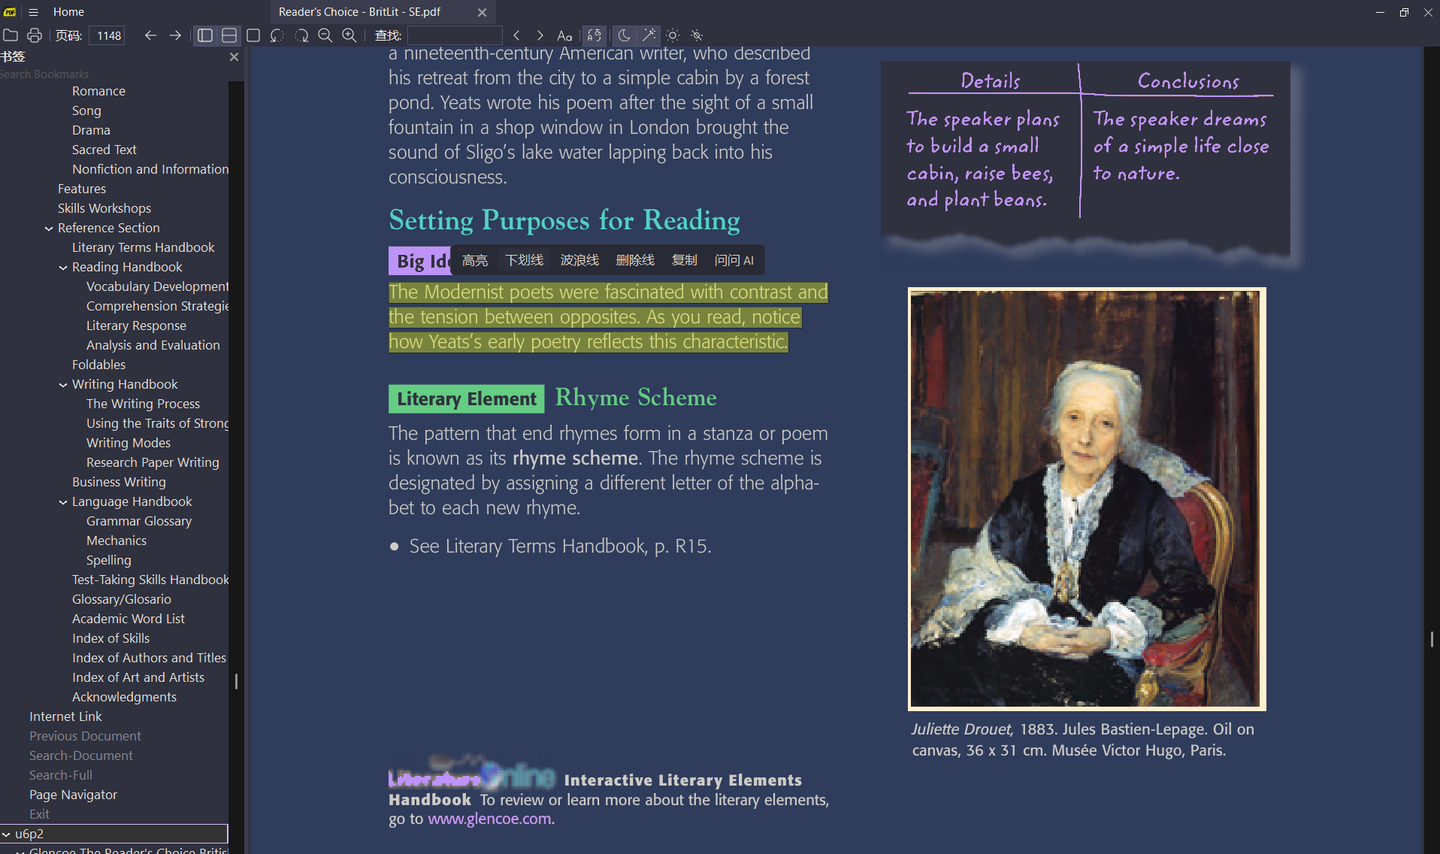Go back with the left arrow icon
This screenshot has width=1440, height=854.
pos(151,35)
